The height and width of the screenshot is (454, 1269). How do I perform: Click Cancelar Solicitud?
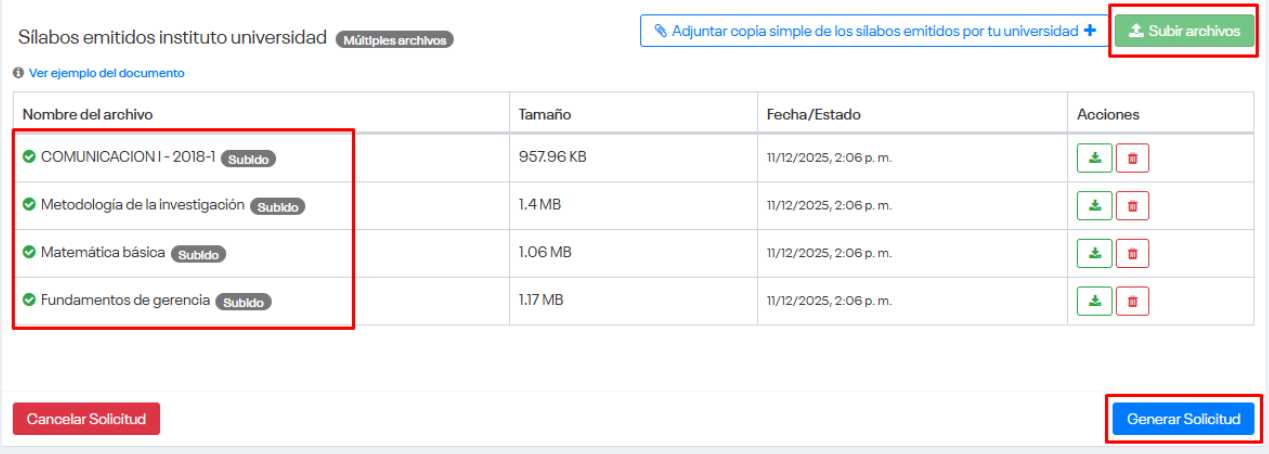[86, 419]
